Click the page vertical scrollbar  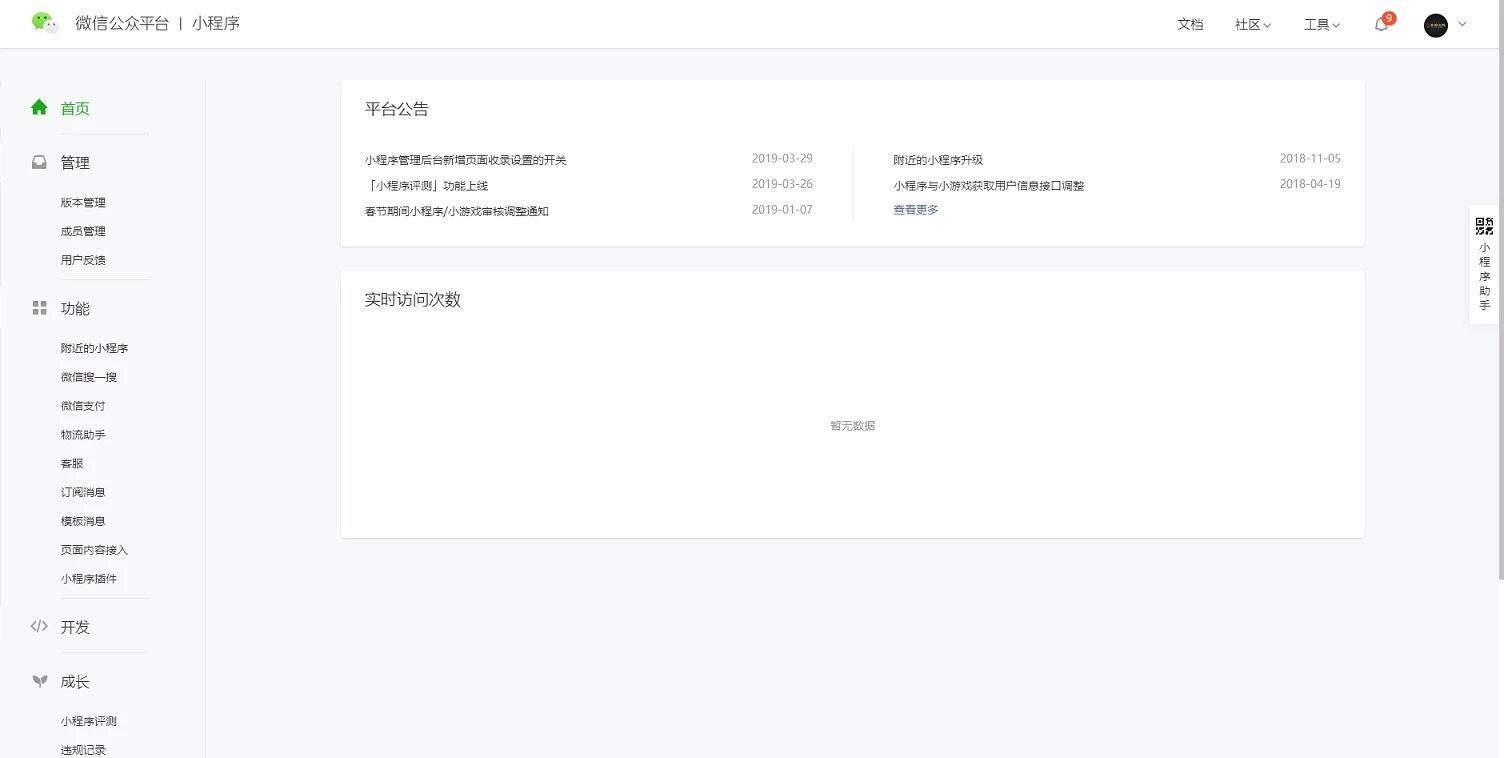point(1500,290)
